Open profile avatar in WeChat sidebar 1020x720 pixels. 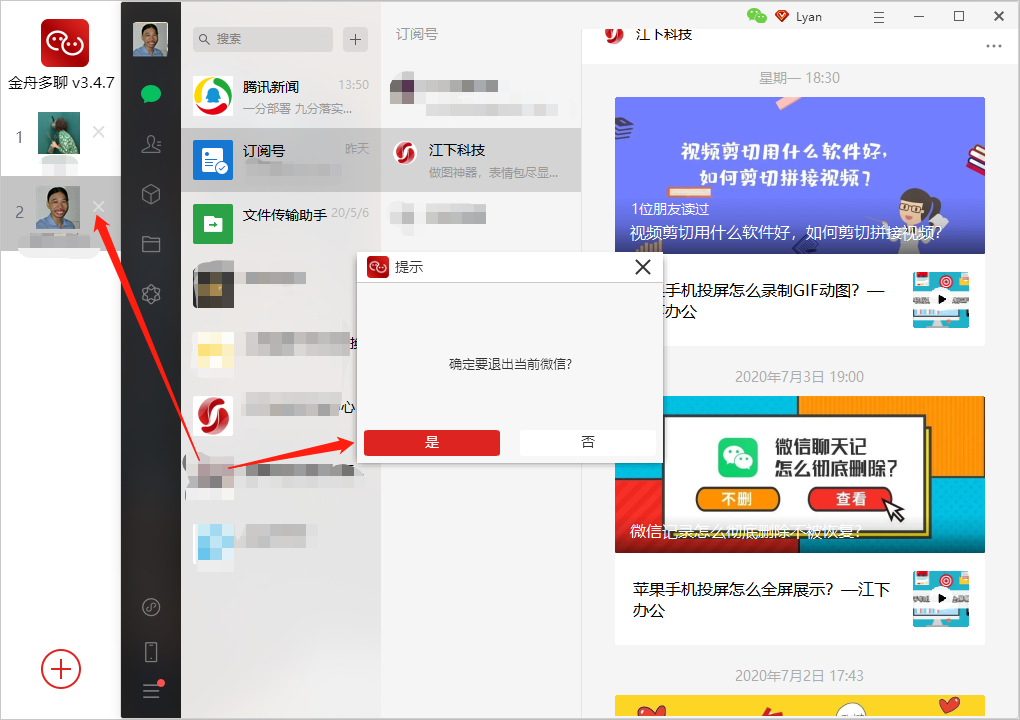(x=150, y=39)
